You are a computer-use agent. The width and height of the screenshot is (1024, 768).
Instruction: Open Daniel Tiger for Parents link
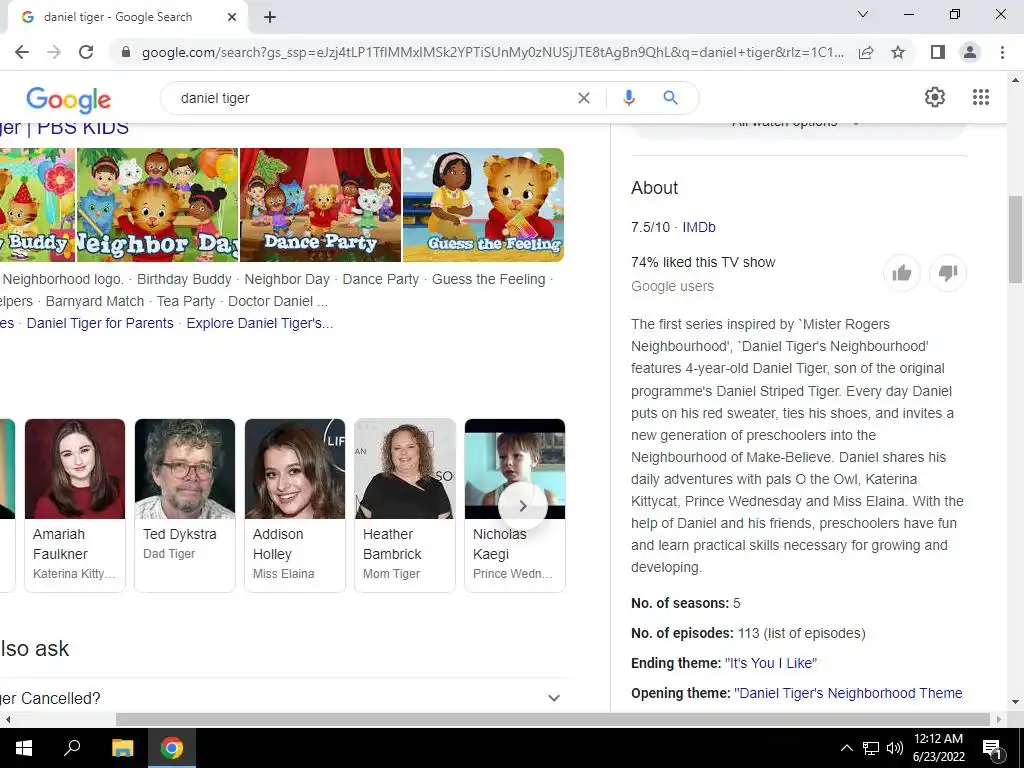(100, 323)
